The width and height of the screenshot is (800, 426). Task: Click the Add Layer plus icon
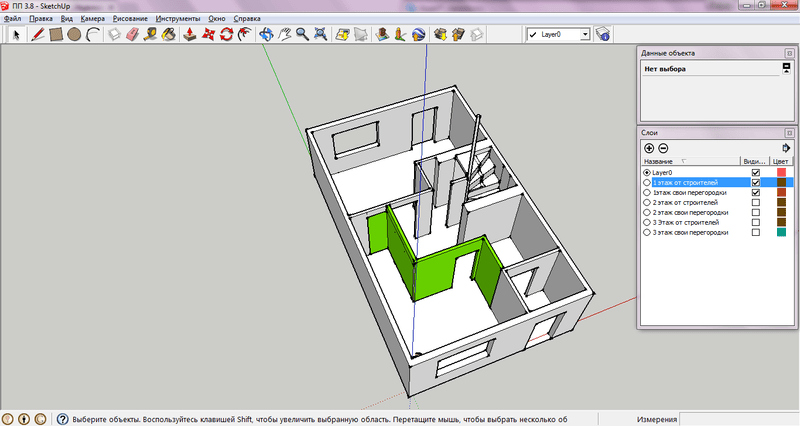(x=649, y=148)
